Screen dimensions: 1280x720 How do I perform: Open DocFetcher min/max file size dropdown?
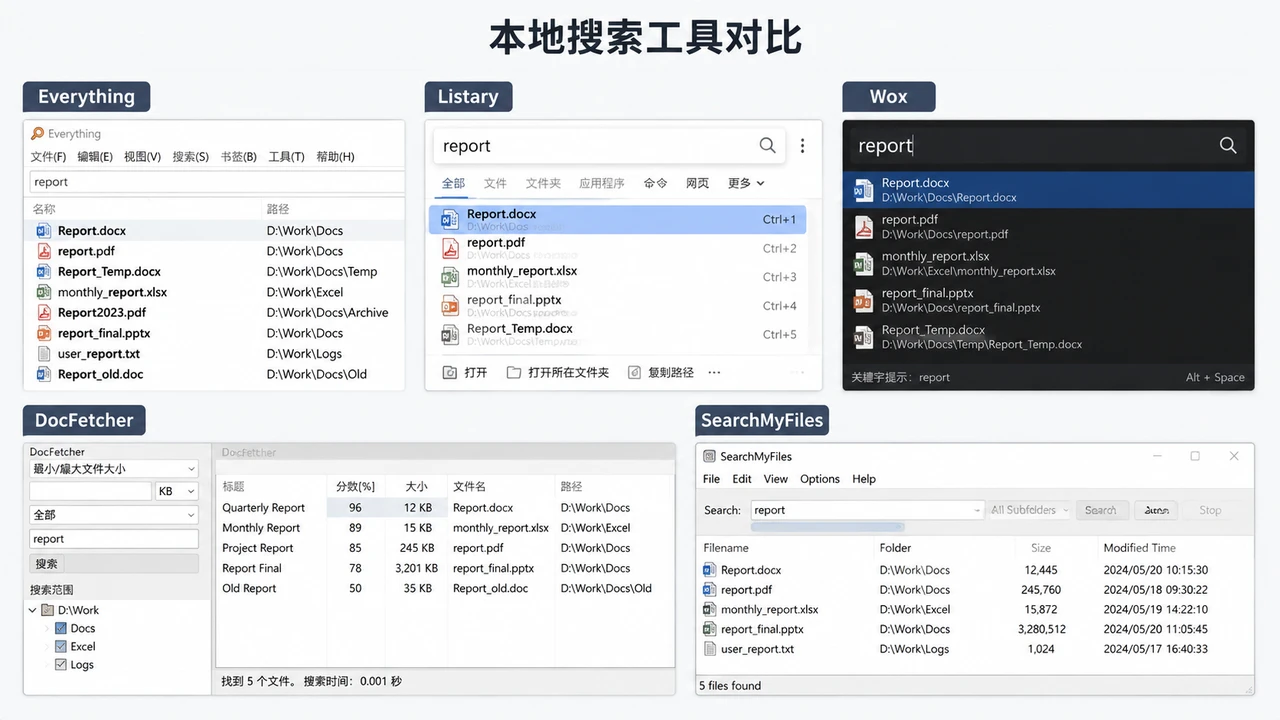pos(114,469)
